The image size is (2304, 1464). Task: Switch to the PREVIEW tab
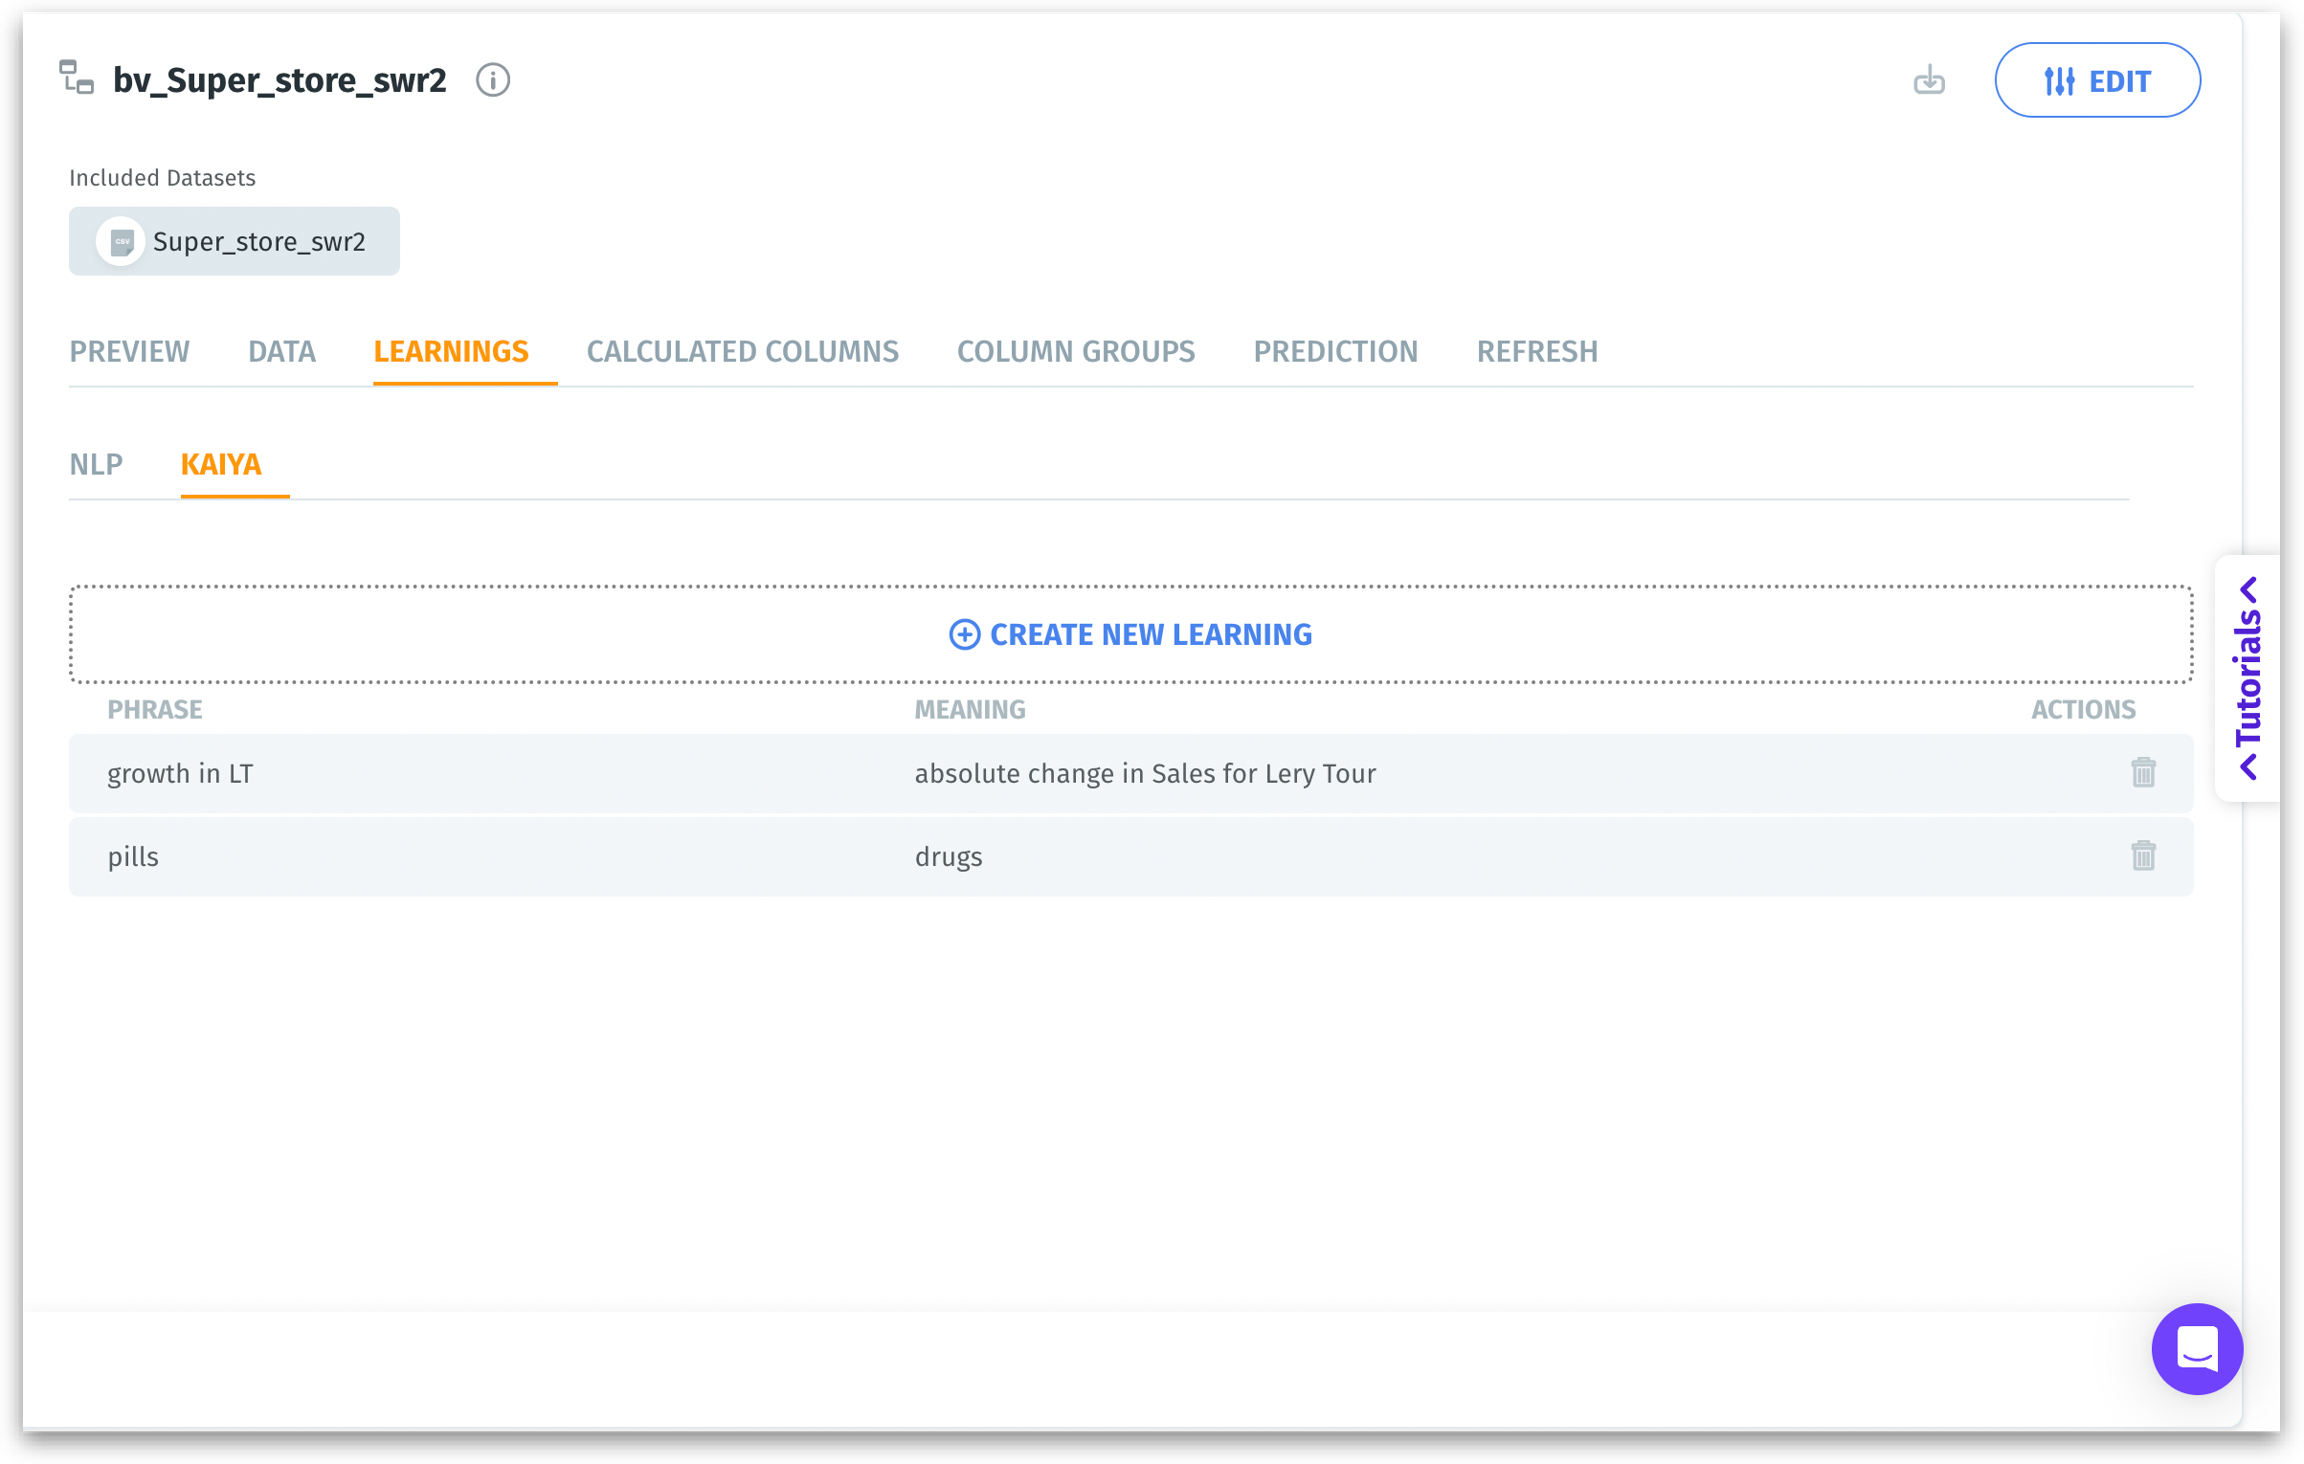(129, 352)
